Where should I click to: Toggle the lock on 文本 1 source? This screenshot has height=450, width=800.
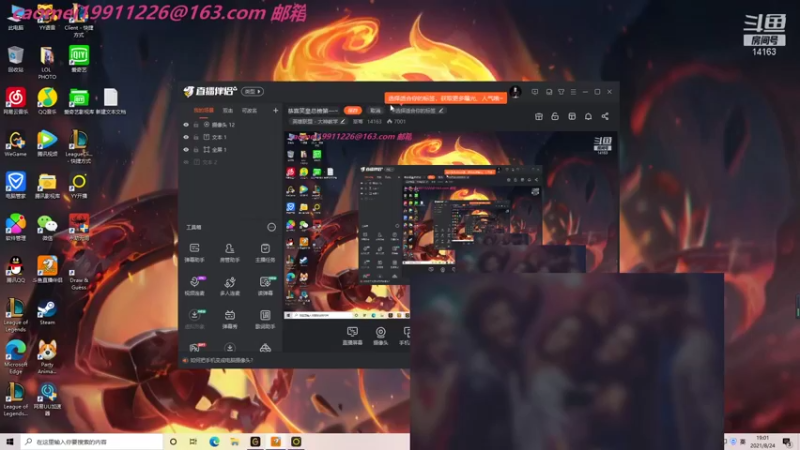(196, 137)
